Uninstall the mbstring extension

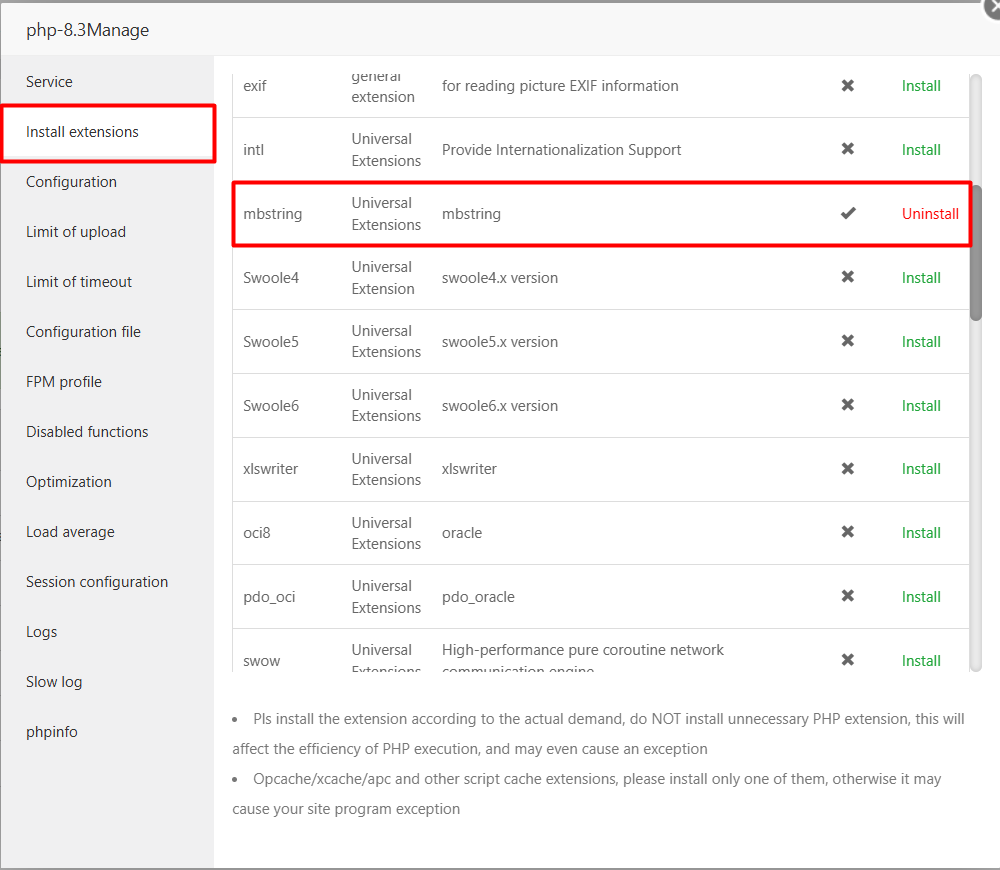[930, 213]
